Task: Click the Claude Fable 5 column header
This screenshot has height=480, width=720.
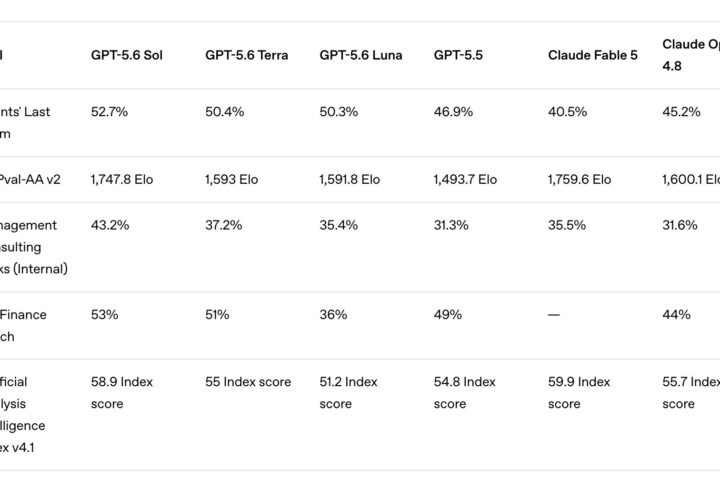Action: tap(593, 55)
